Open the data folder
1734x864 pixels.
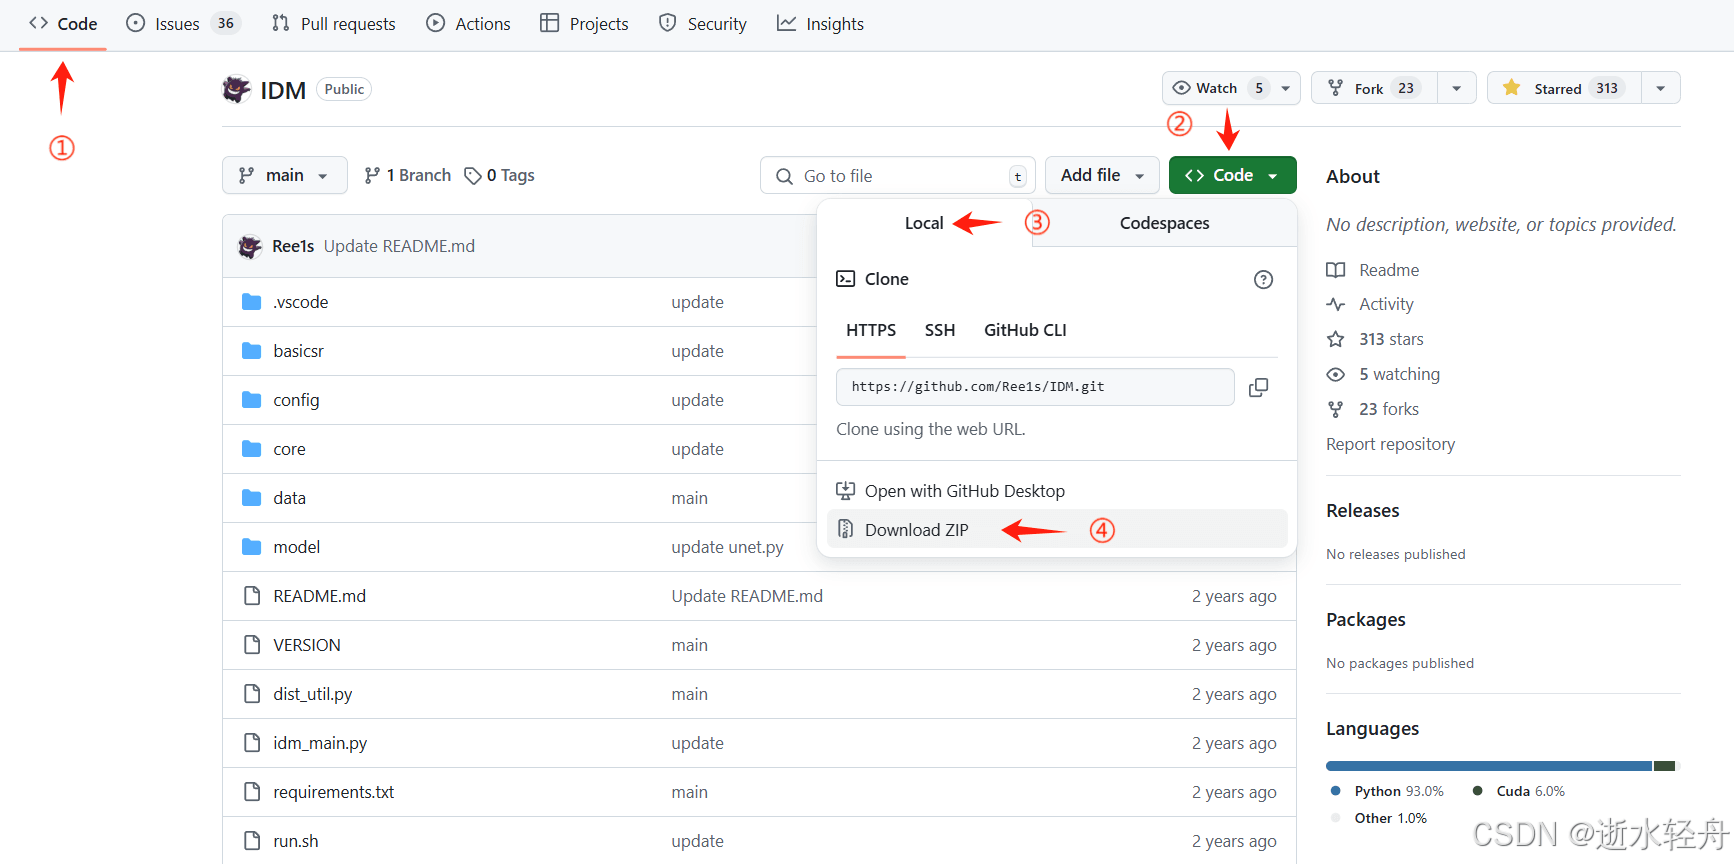[x=290, y=498]
